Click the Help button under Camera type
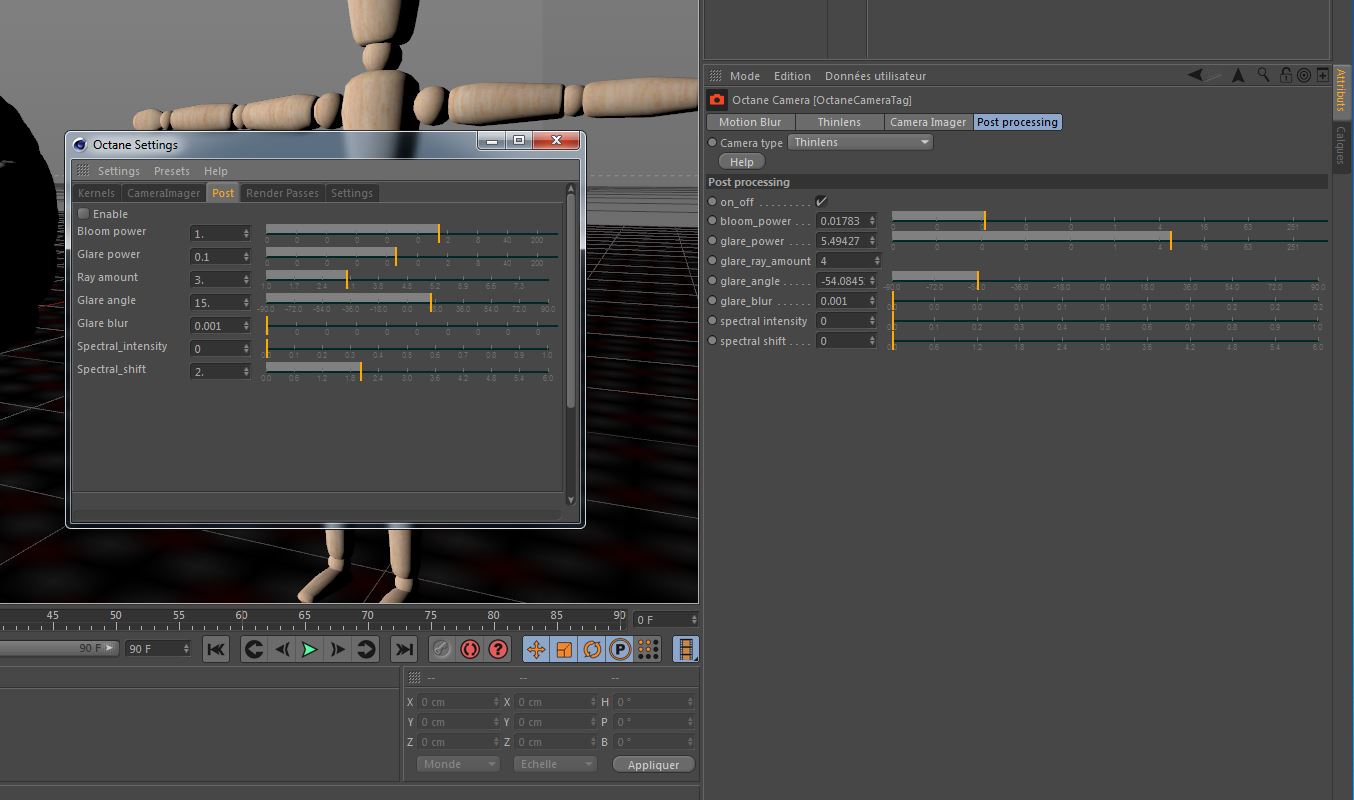1354x800 pixels. (741, 162)
